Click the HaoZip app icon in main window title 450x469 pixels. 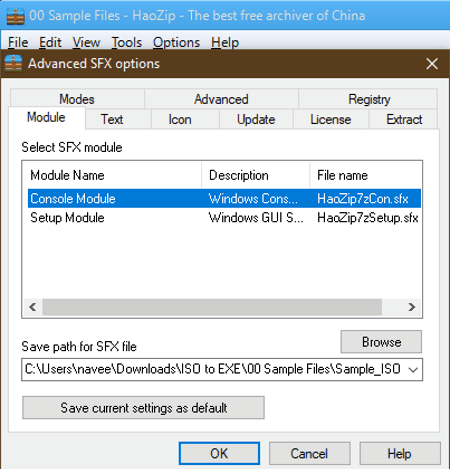click(16, 16)
